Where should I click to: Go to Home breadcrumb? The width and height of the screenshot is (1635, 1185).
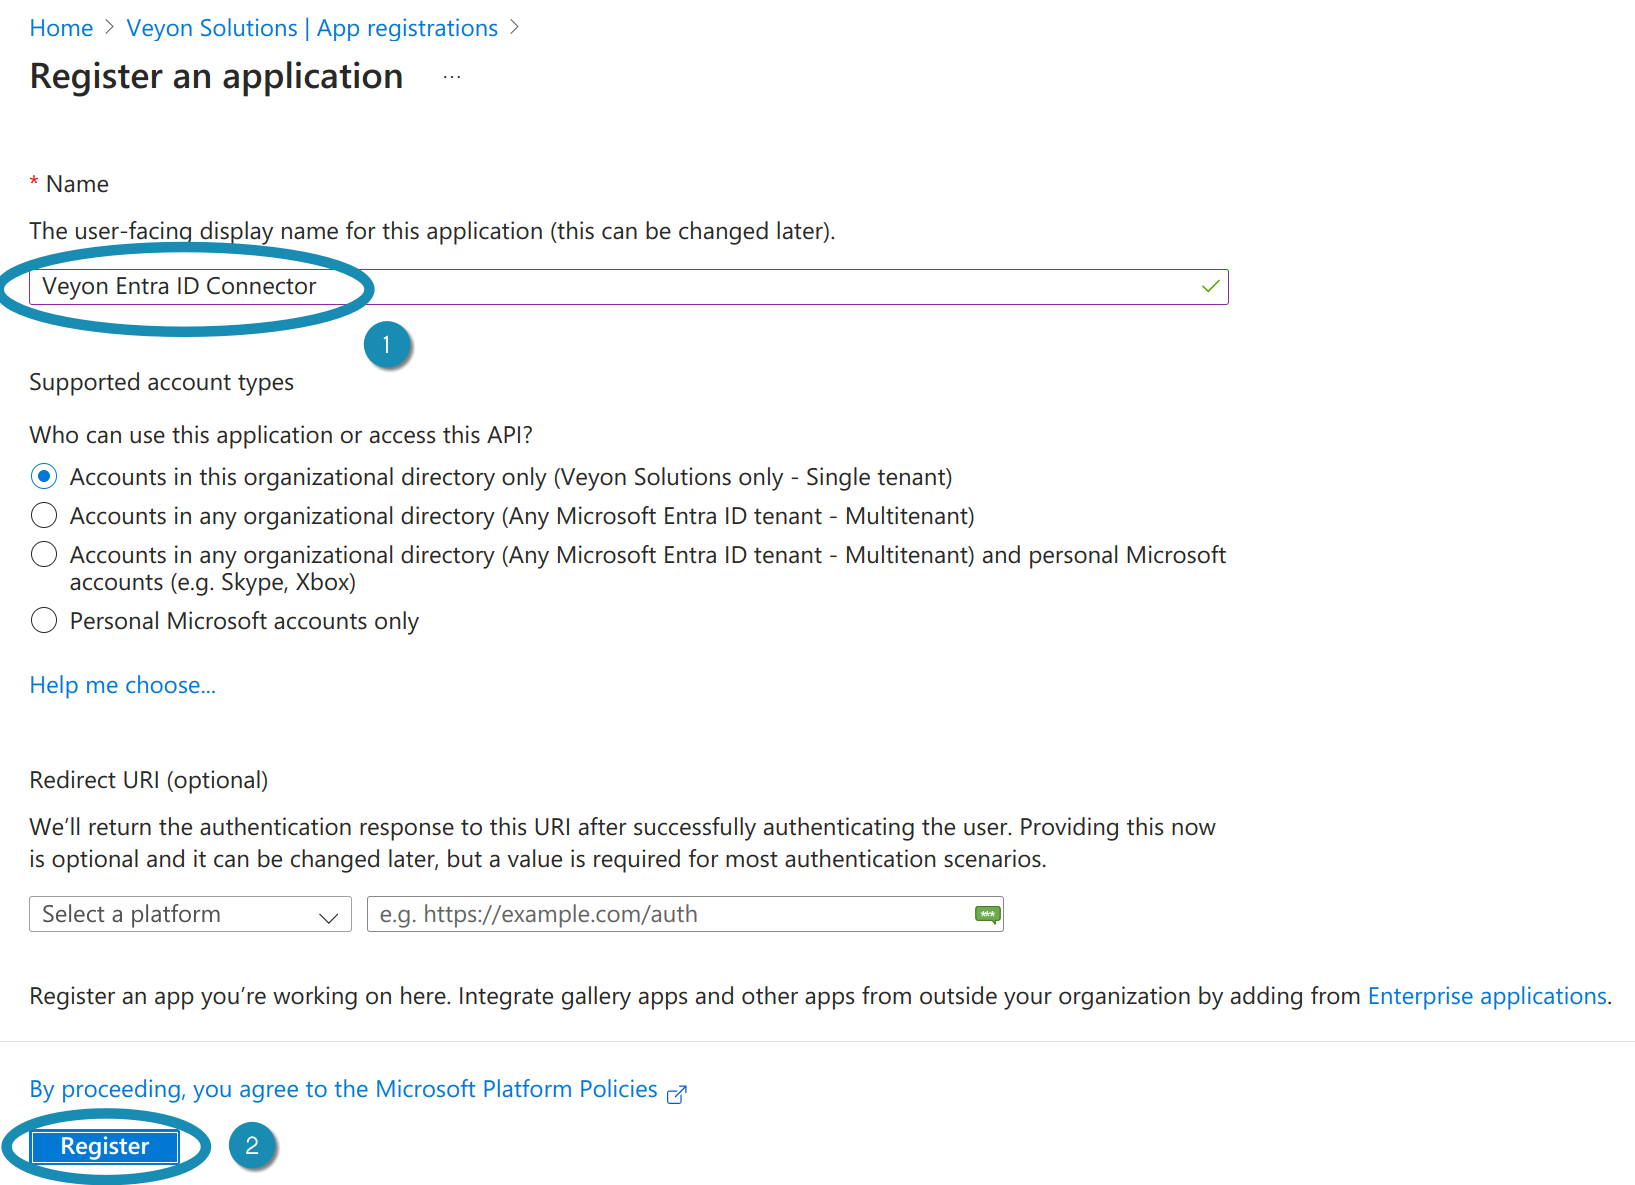pyautogui.click(x=61, y=28)
